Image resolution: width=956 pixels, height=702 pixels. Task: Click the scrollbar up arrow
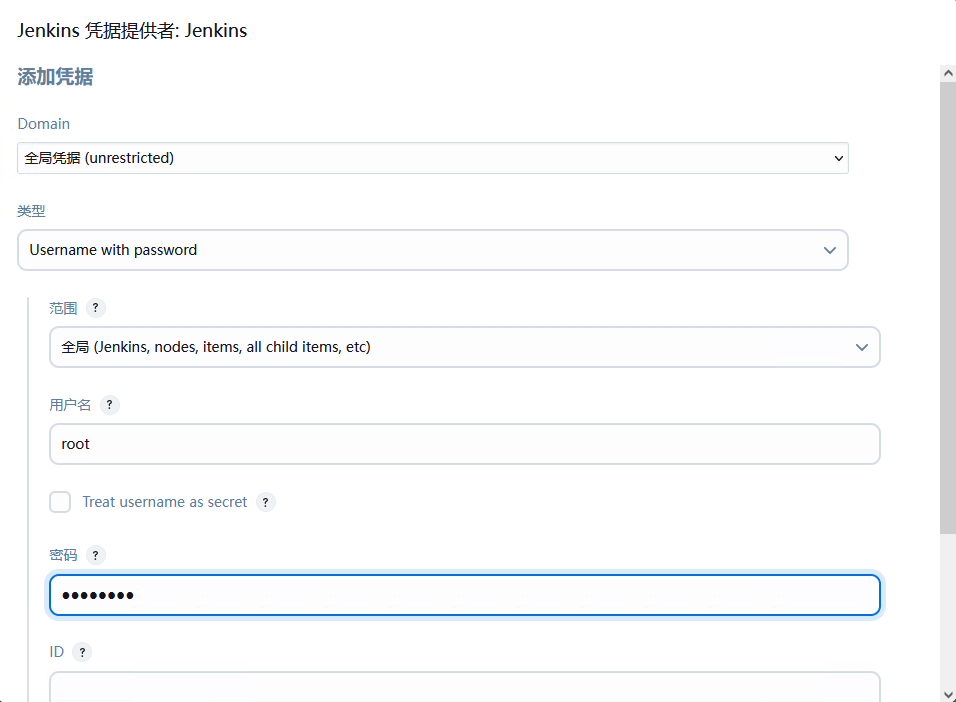click(948, 73)
